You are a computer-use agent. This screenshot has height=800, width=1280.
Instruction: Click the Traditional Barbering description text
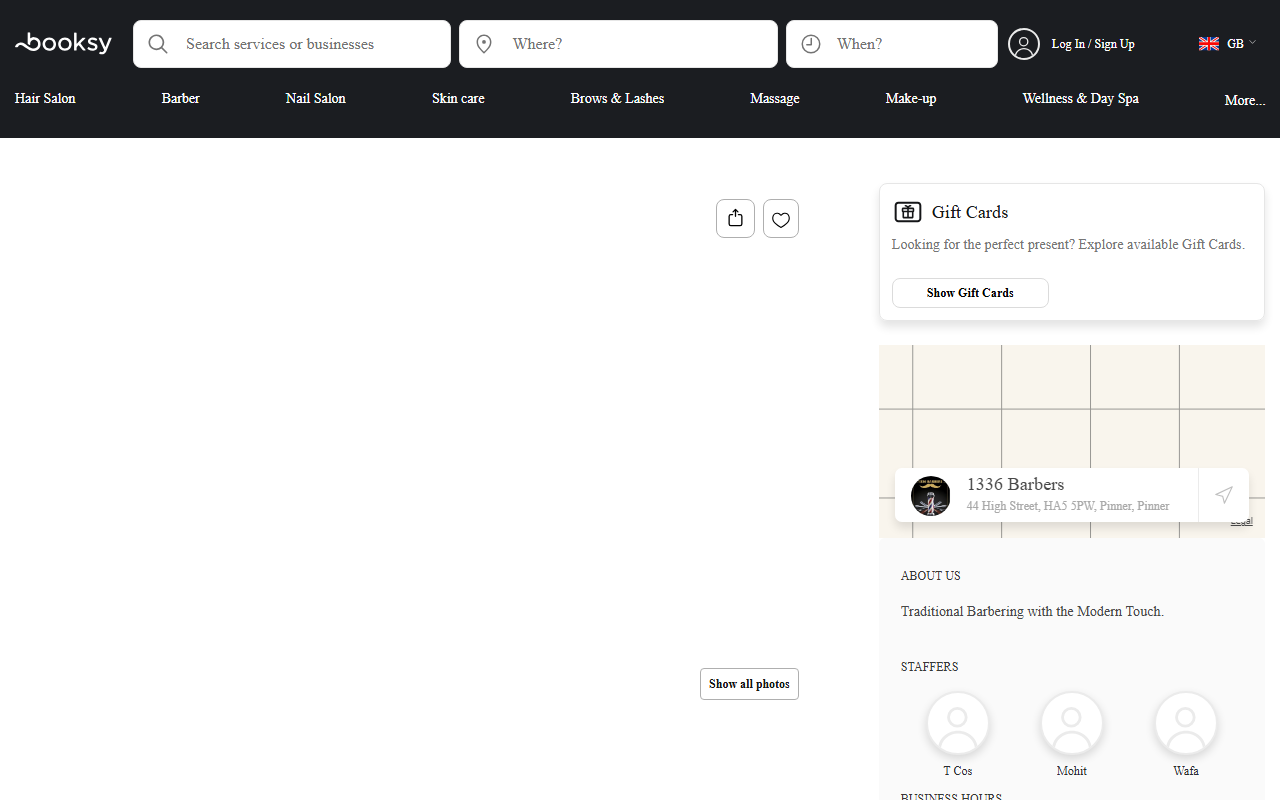(1032, 611)
